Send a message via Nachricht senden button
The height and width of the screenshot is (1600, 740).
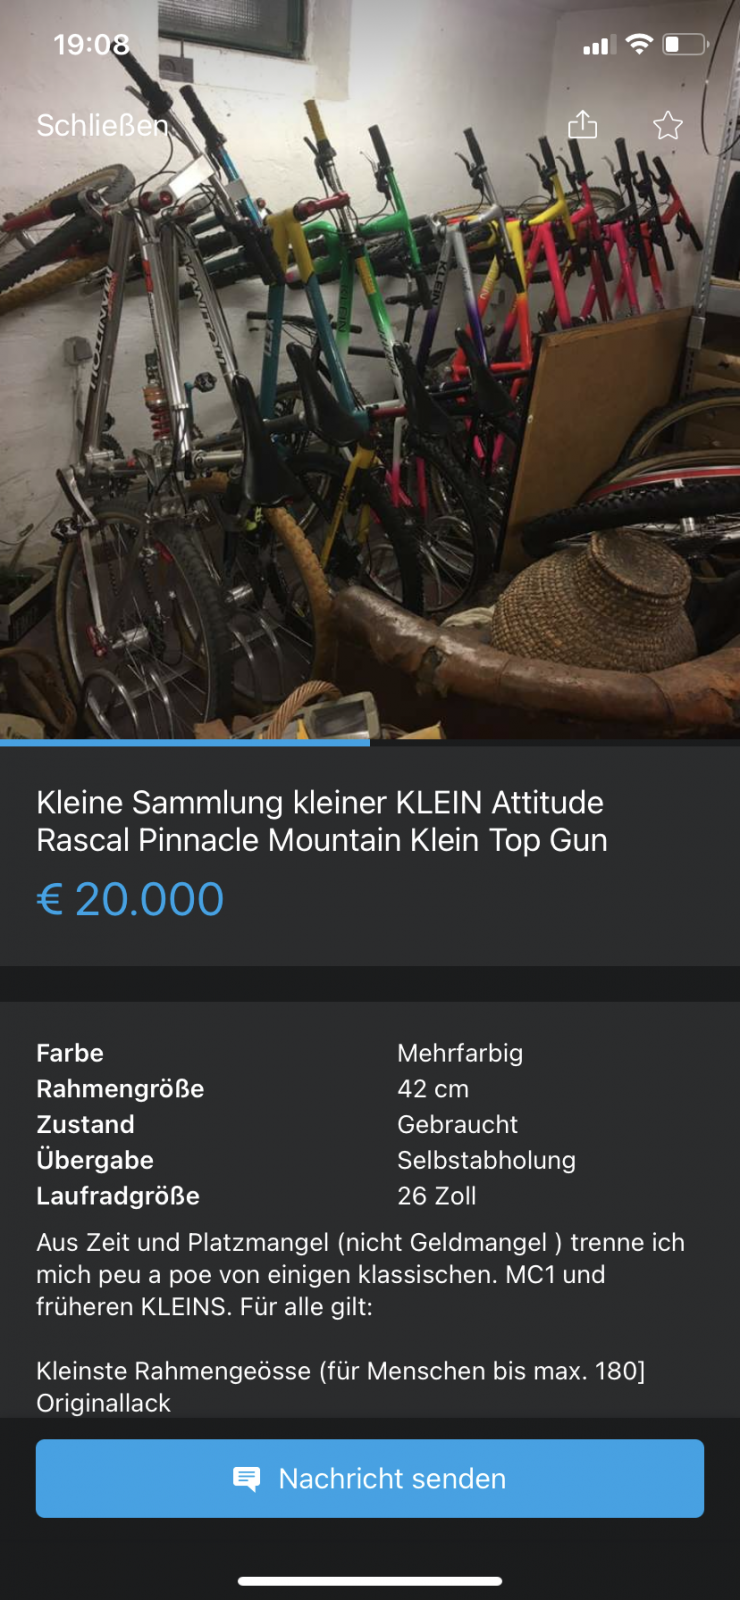(x=370, y=1478)
